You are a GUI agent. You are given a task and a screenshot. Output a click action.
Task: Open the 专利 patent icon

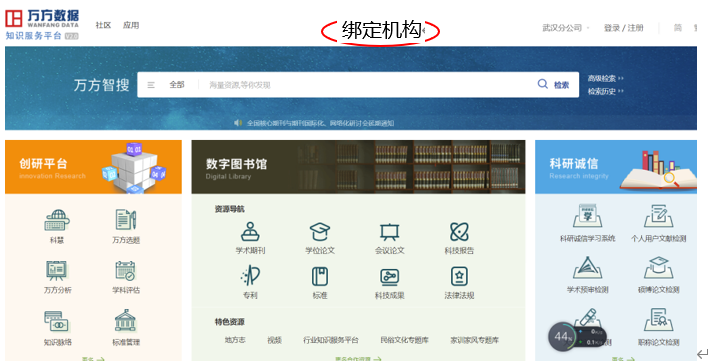[250, 276]
